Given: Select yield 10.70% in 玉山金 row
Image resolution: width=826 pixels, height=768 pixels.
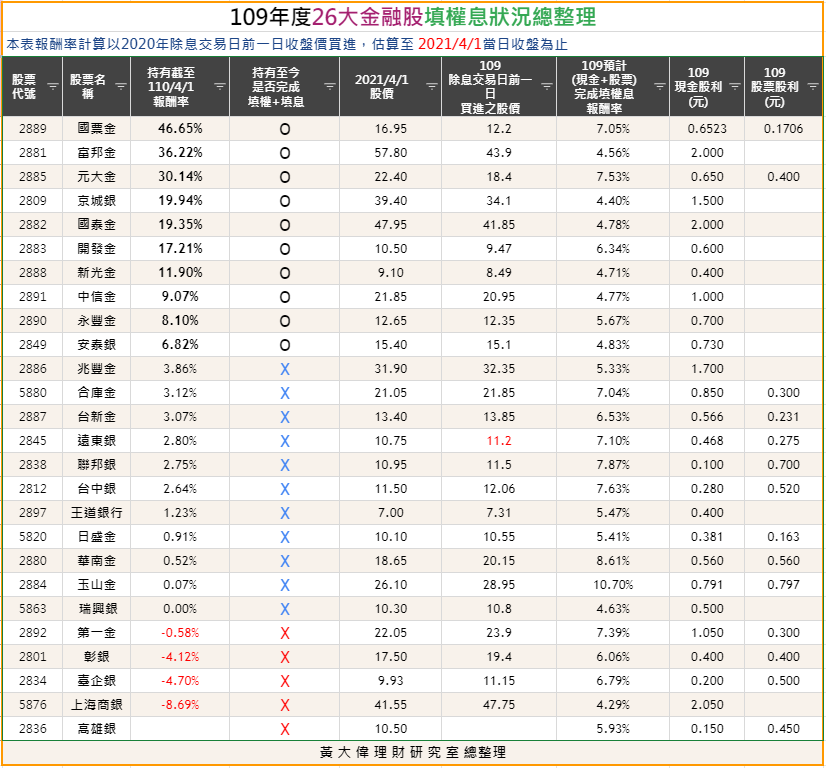Looking at the screenshot, I should coord(613,585).
